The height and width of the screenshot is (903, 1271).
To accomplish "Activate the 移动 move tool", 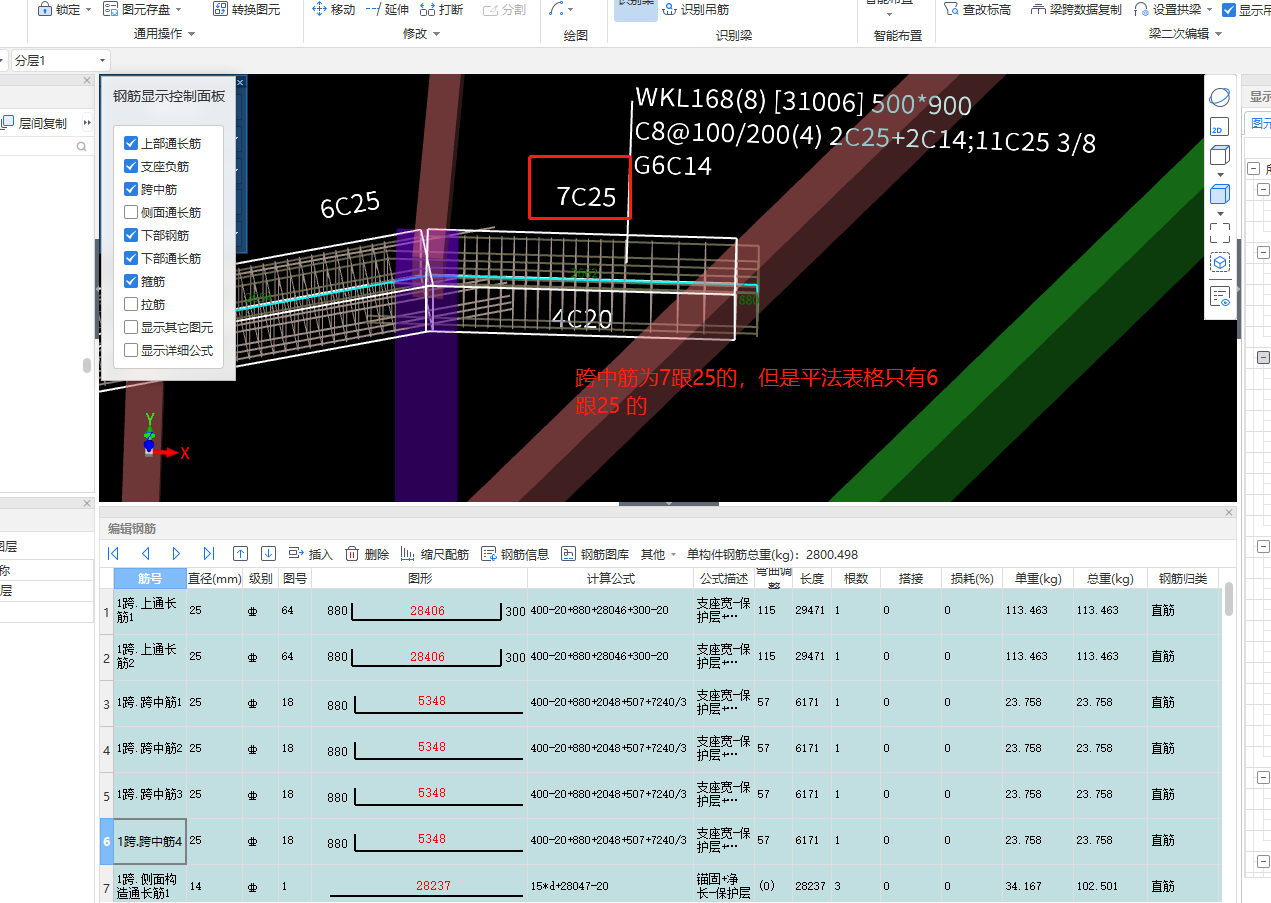I will coord(334,9).
